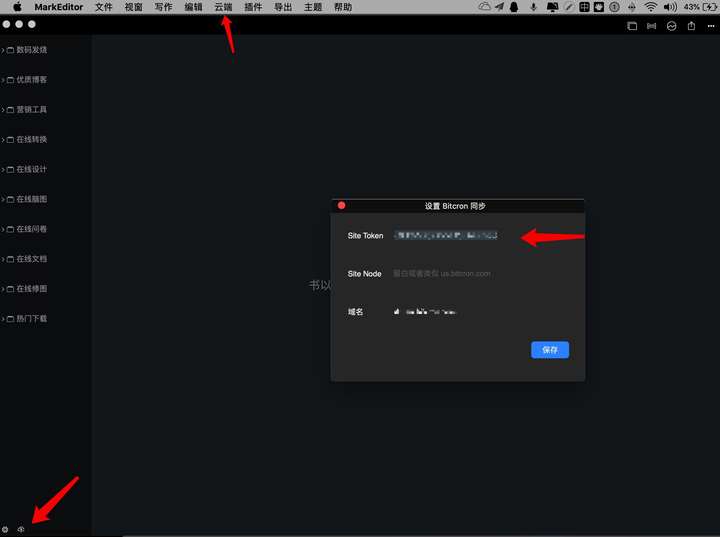This screenshot has width=720, height=537.
Task: Click the eye icon at sidebar bottom
Action: coord(21,530)
